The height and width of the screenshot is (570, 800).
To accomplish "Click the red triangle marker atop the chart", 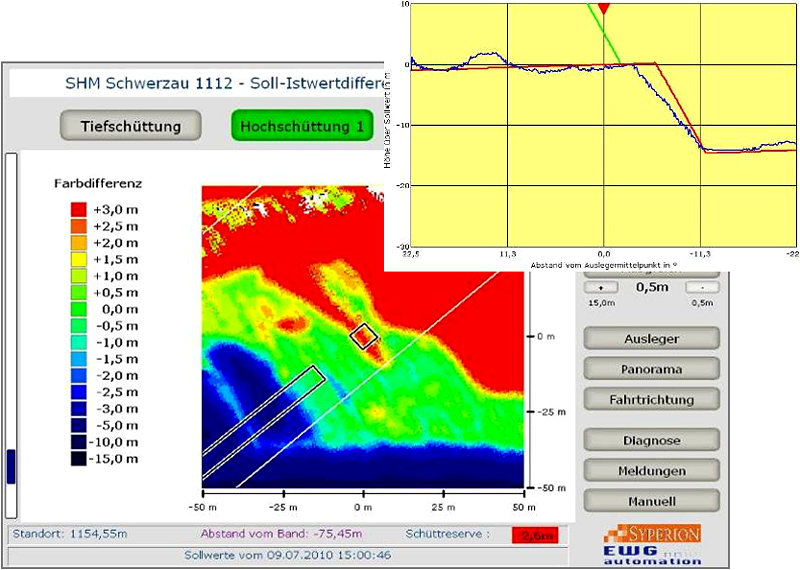I will [x=604, y=9].
